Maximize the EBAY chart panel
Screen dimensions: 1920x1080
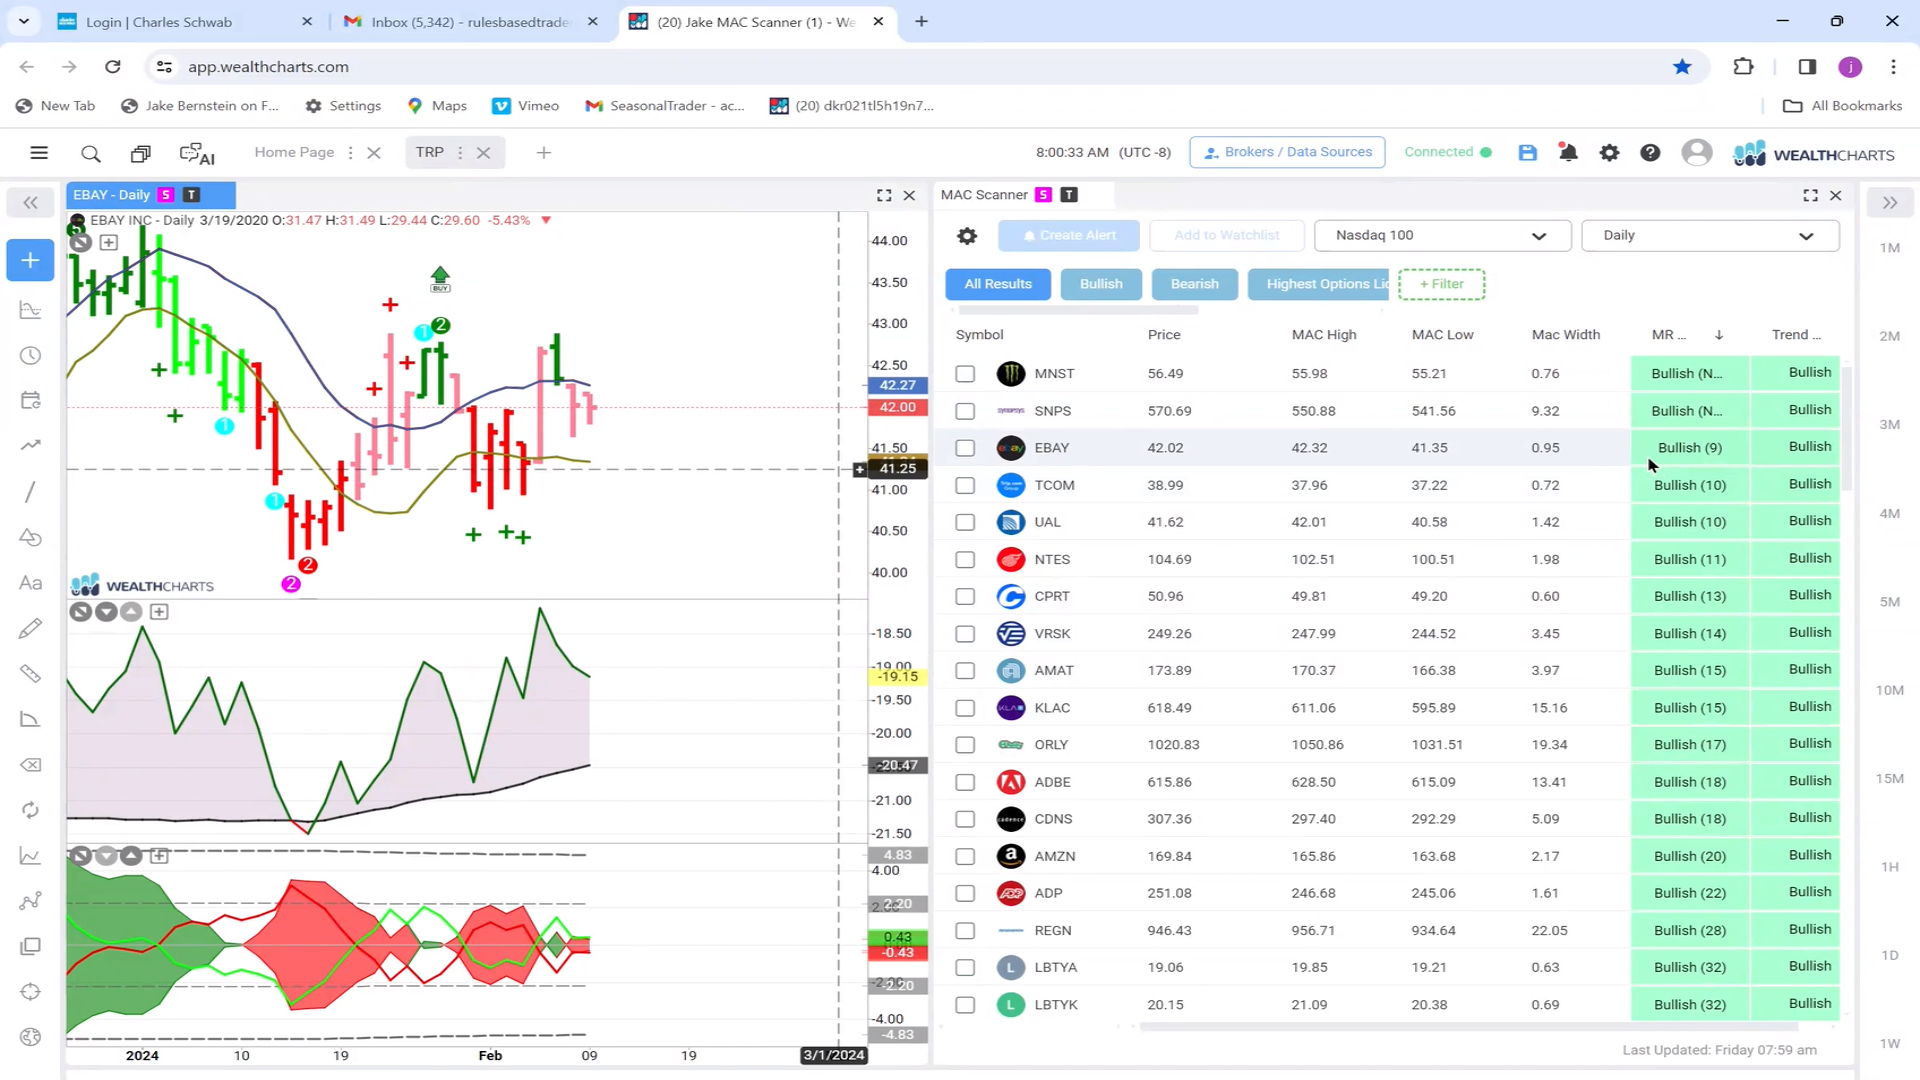[x=884, y=196]
